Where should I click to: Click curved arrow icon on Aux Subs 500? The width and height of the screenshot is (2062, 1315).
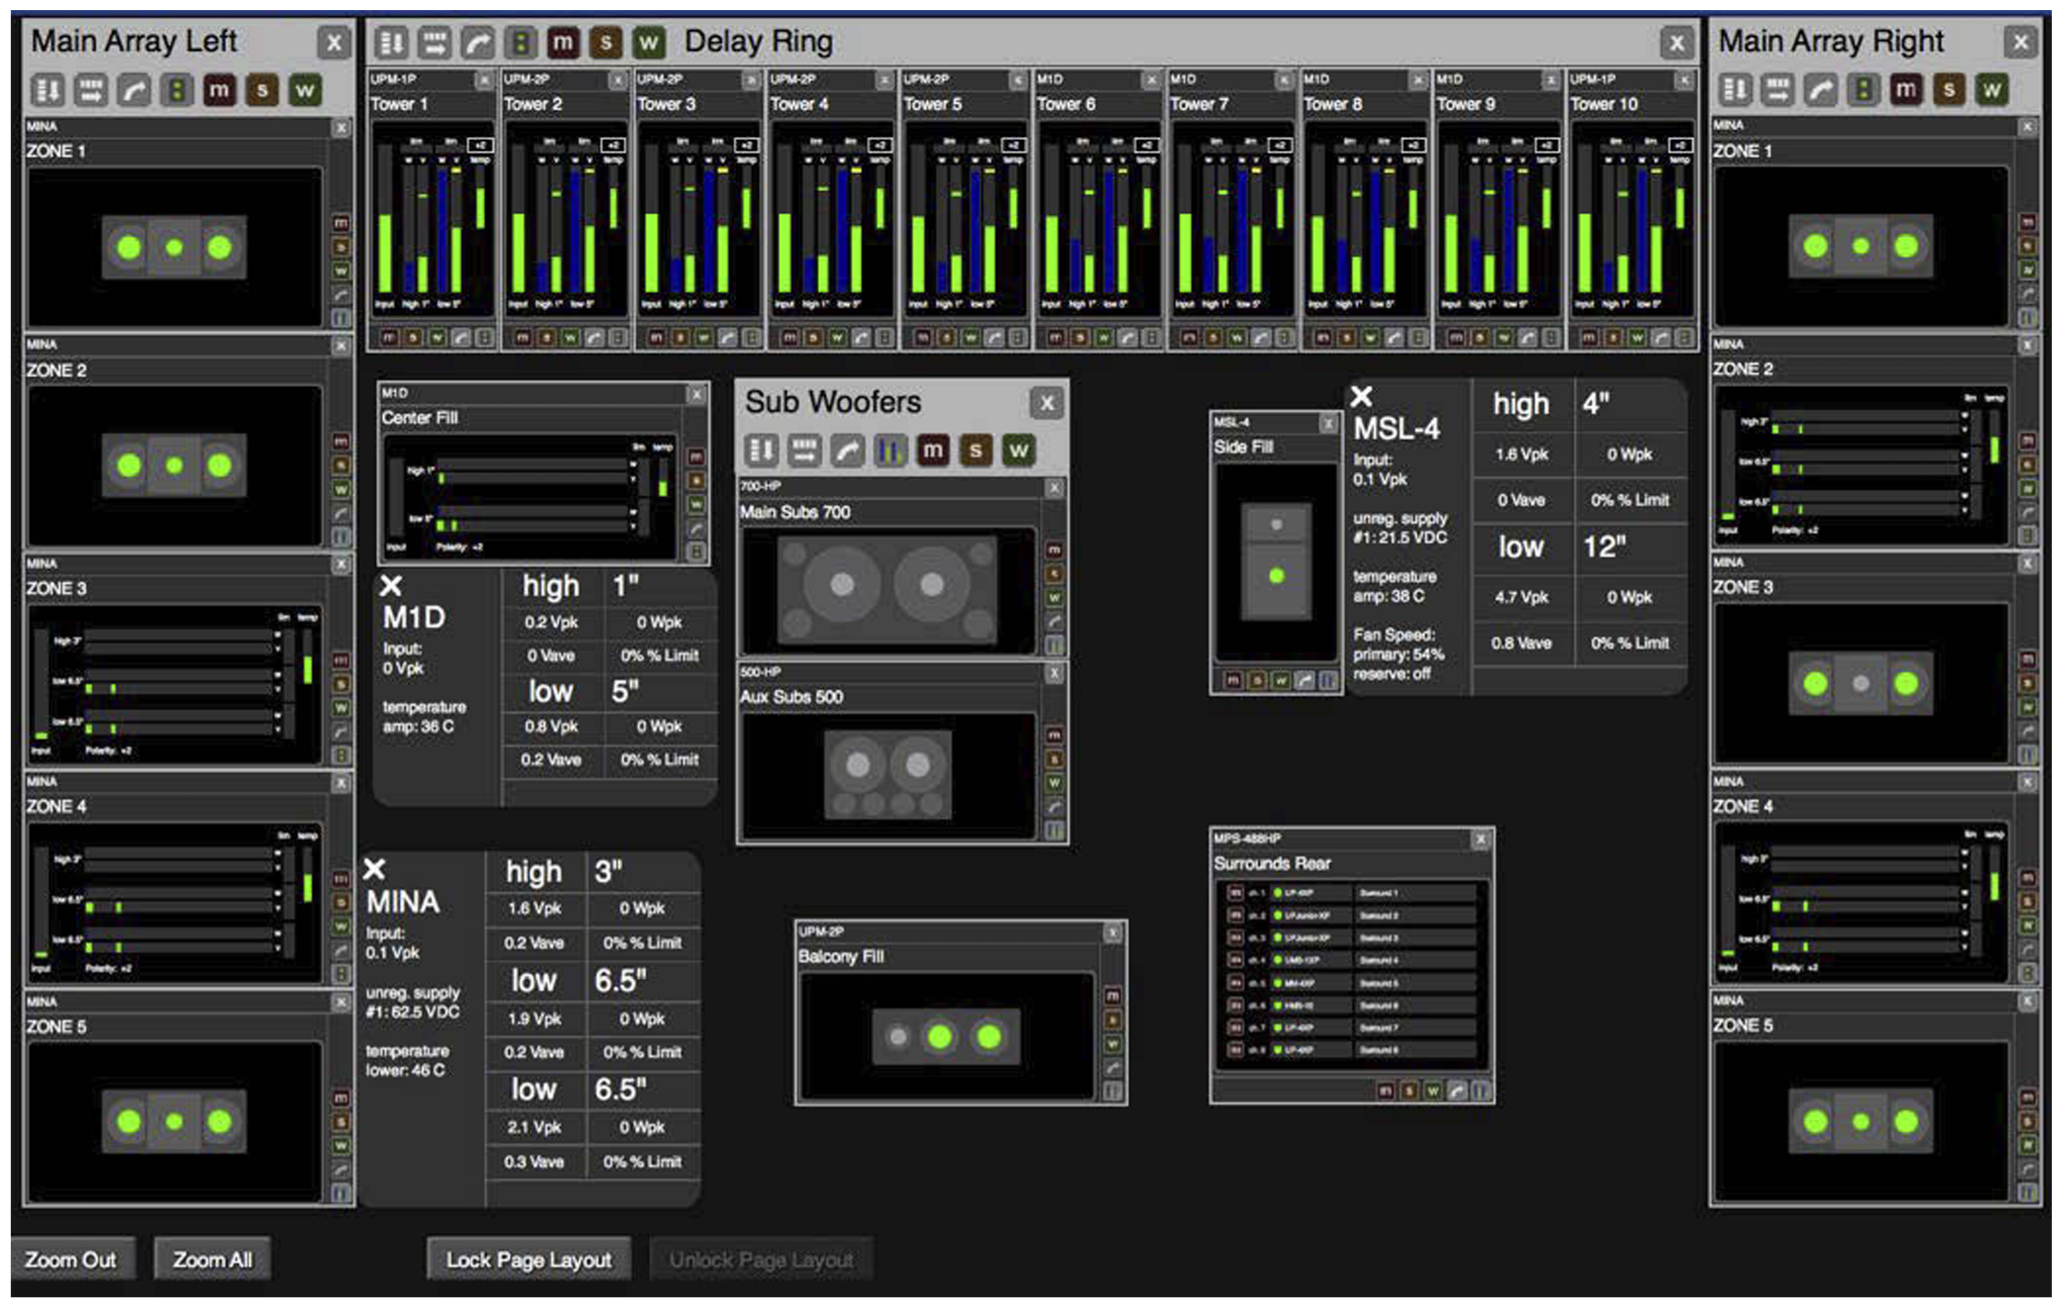[1054, 806]
